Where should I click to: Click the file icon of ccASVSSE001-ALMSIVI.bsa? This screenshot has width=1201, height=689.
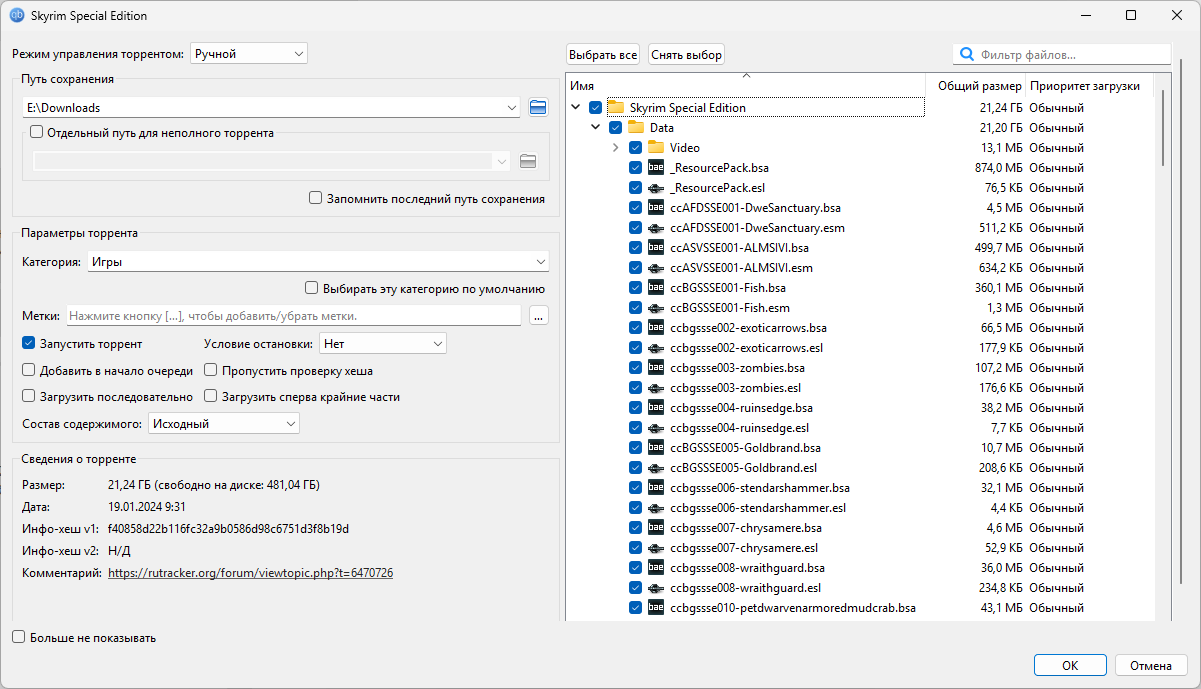pos(656,247)
